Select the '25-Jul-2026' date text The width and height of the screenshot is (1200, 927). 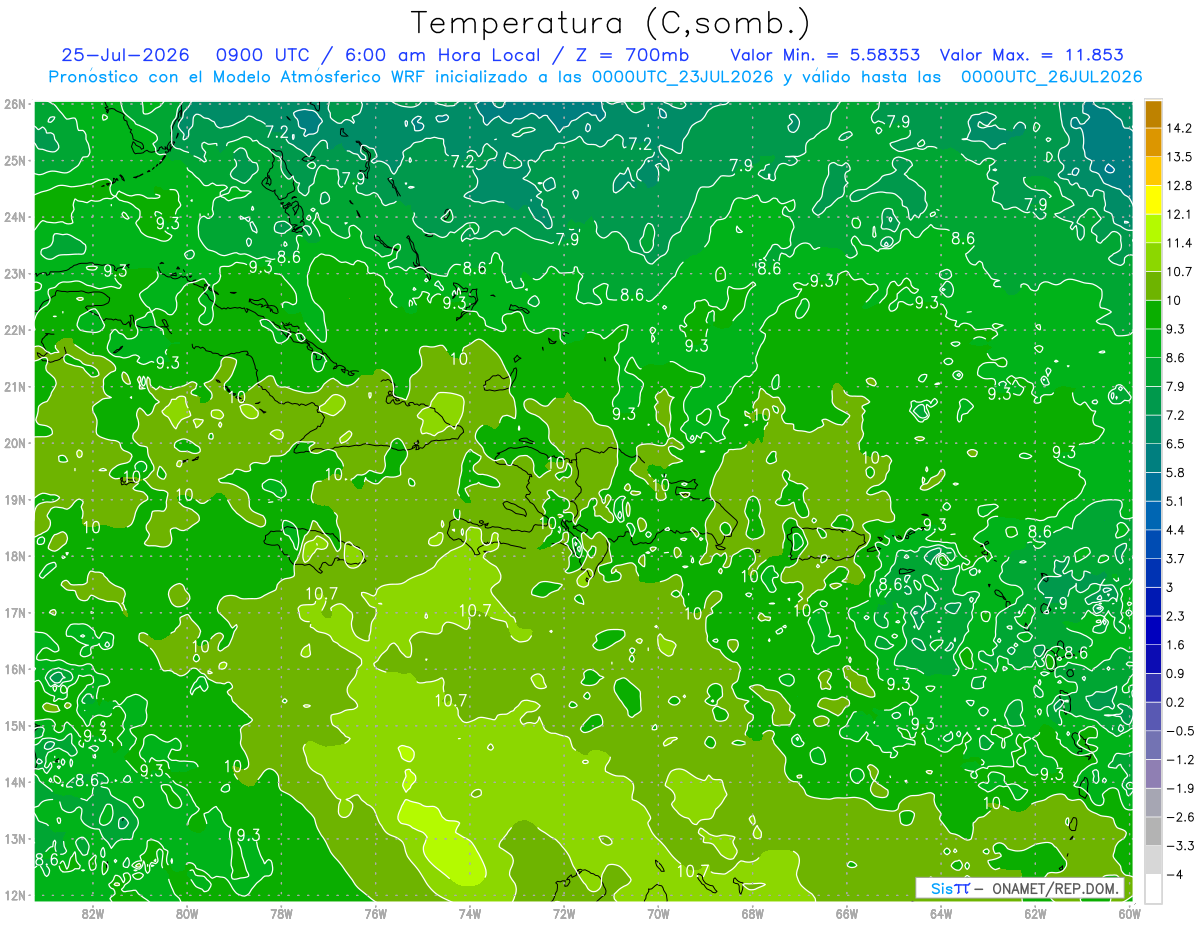point(125,55)
